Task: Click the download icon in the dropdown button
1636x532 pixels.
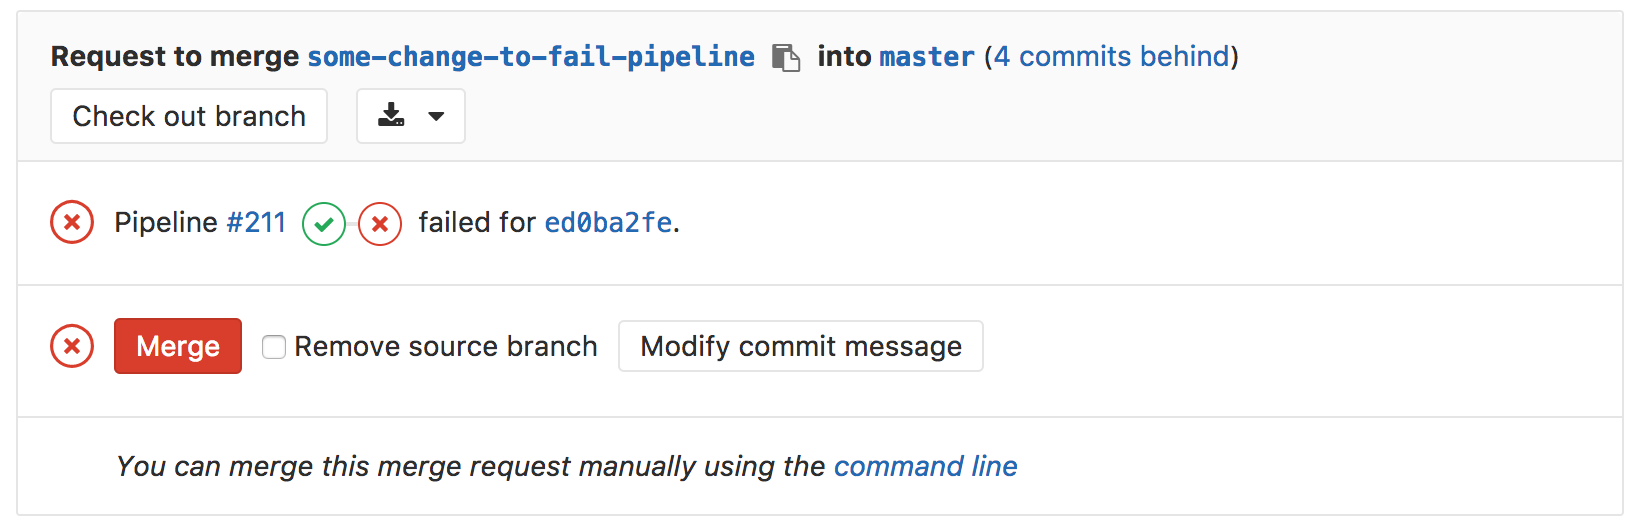Action: click(391, 116)
